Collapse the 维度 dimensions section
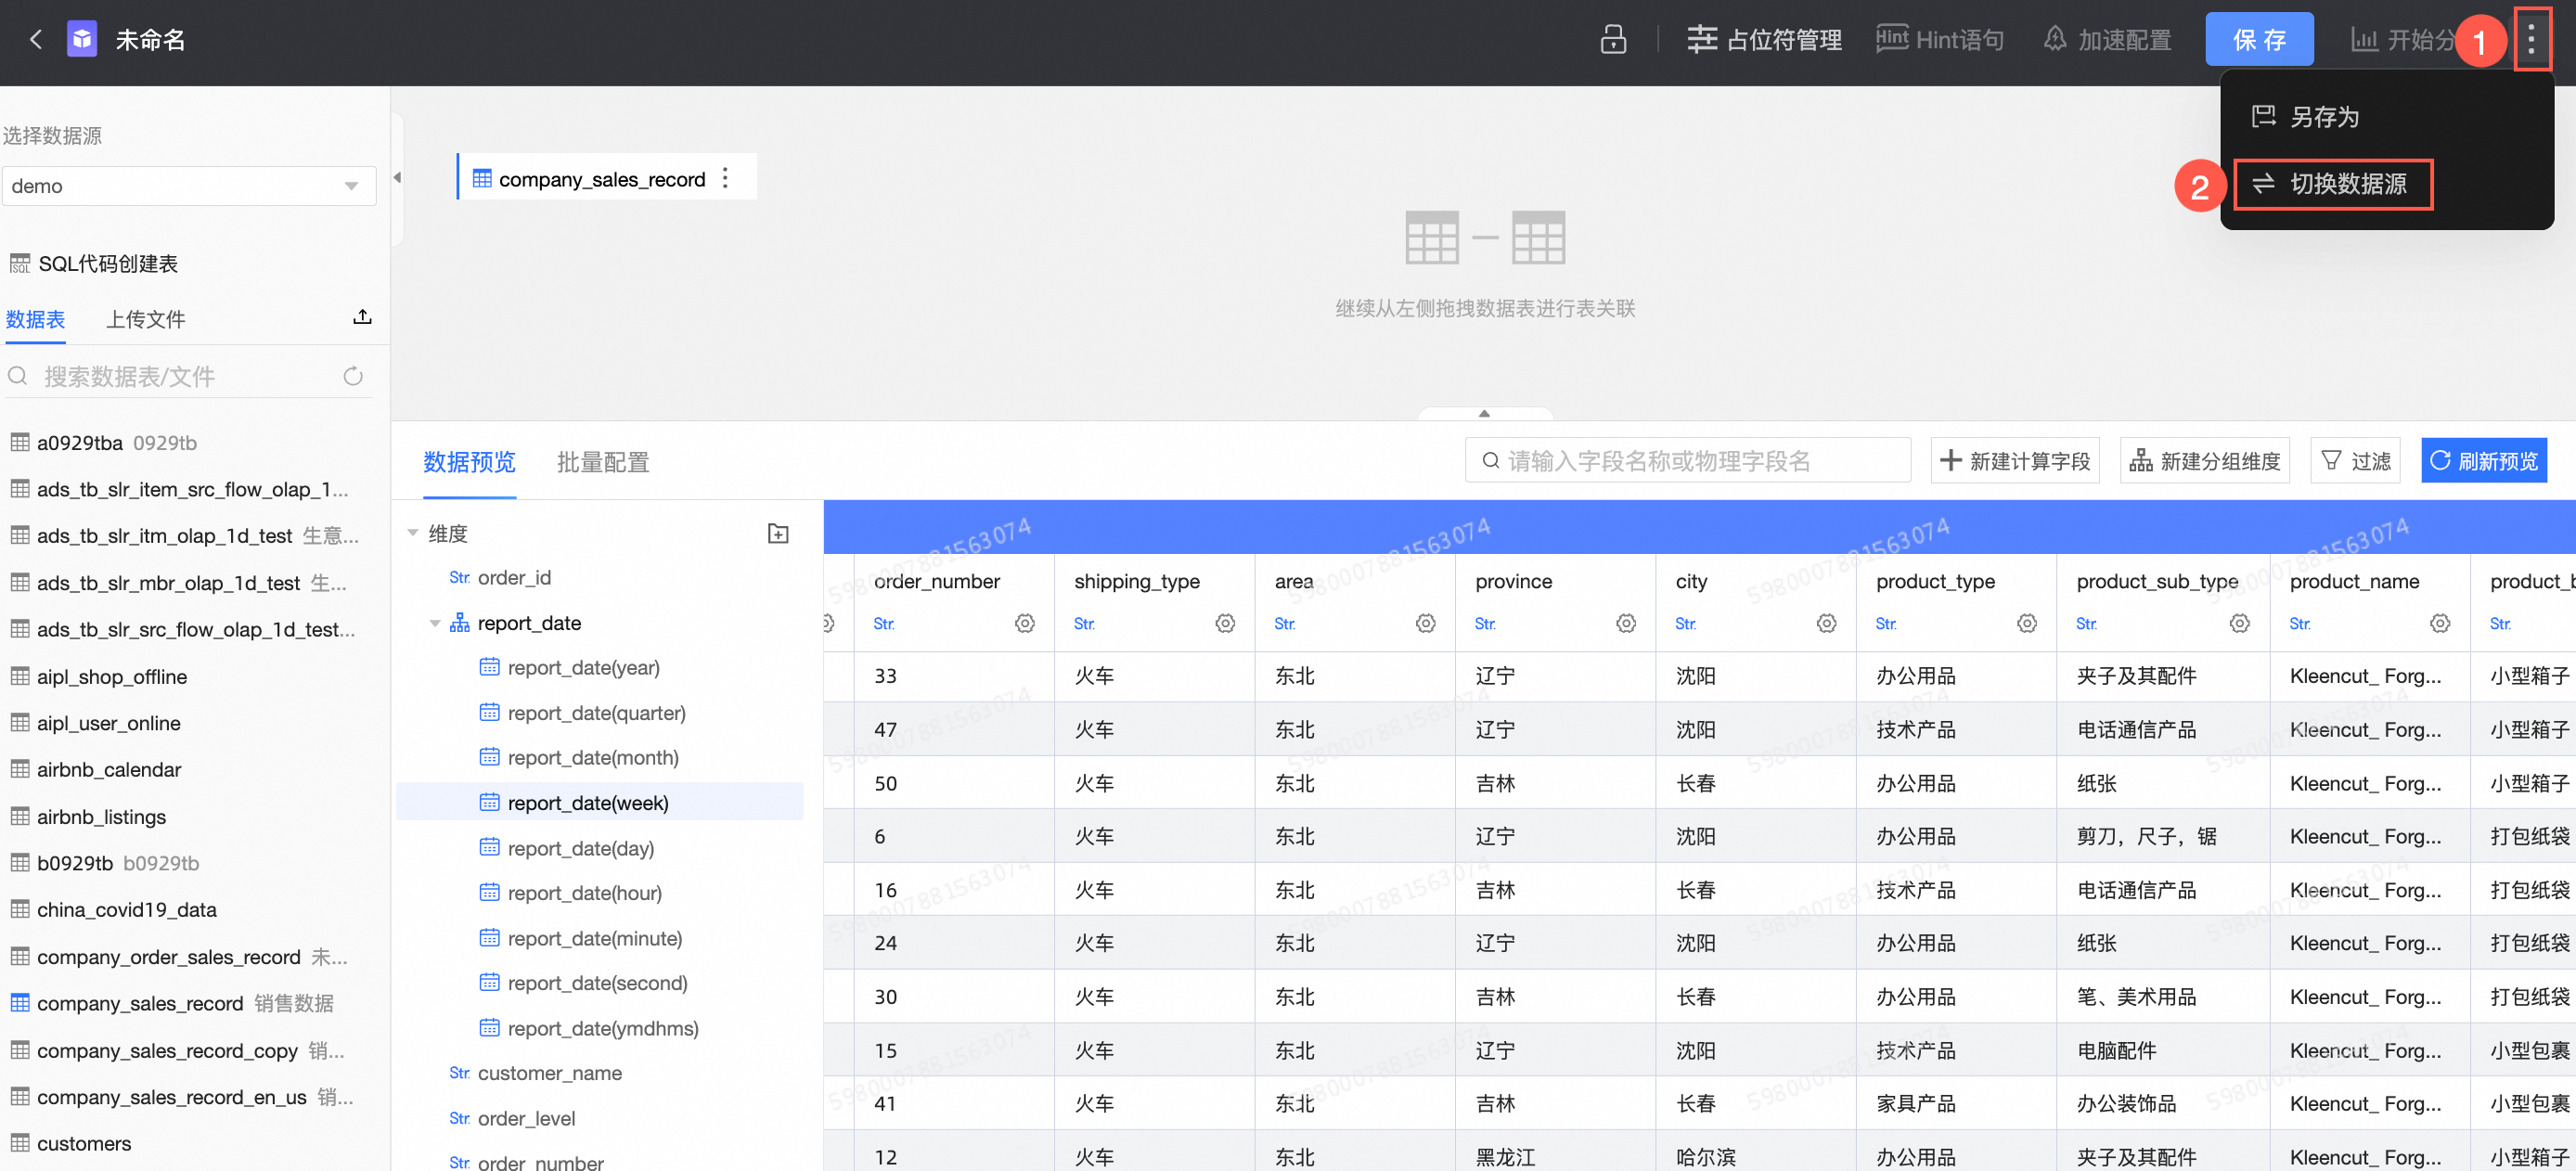The width and height of the screenshot is (2576, 1171). click(x=413, y=534)
